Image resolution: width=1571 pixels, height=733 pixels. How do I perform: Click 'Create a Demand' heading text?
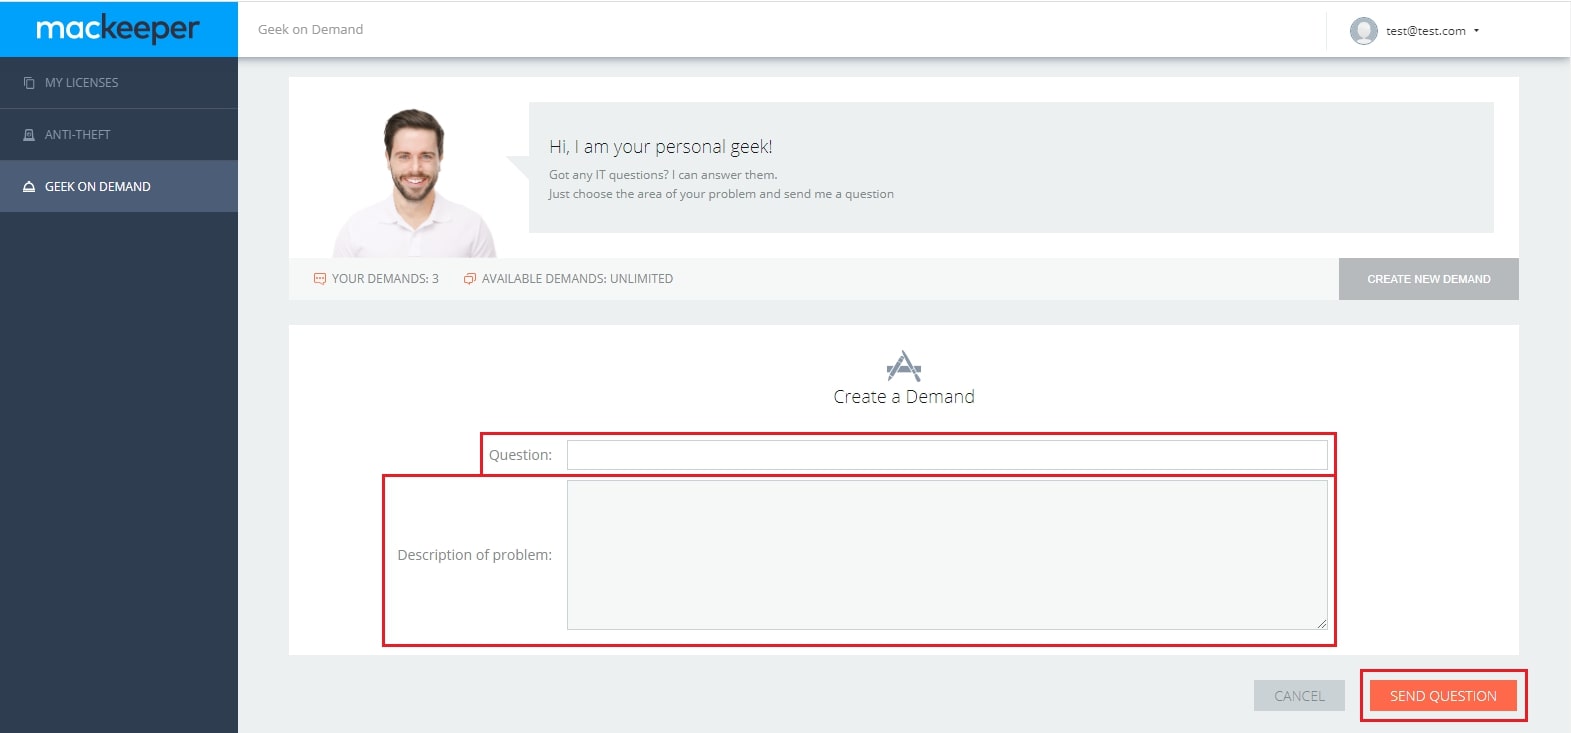click(904, 397)
